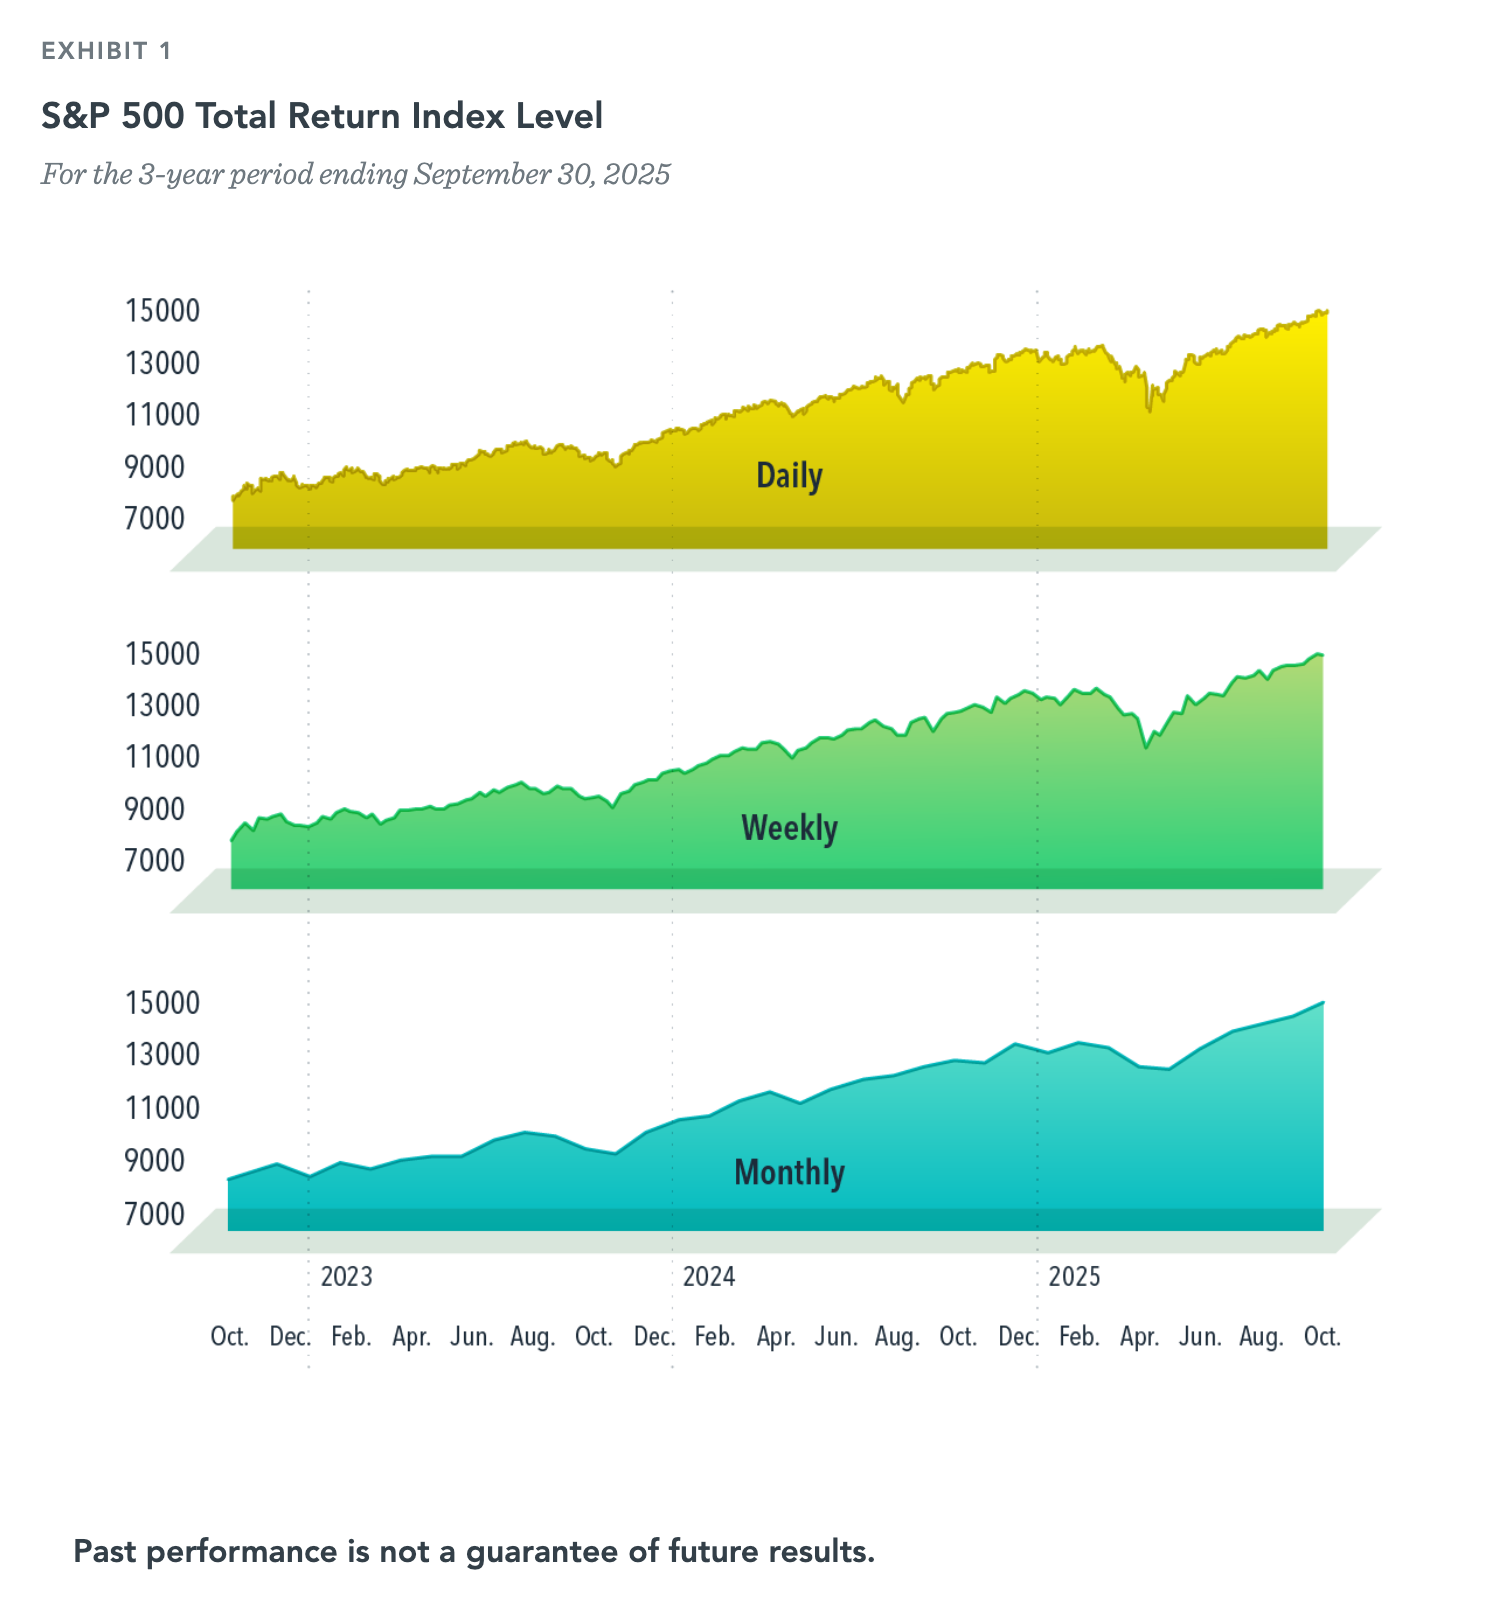Click the first Oct. label on the time axis
This screenshot has width=1488, height=1602.
[229, 1337]
